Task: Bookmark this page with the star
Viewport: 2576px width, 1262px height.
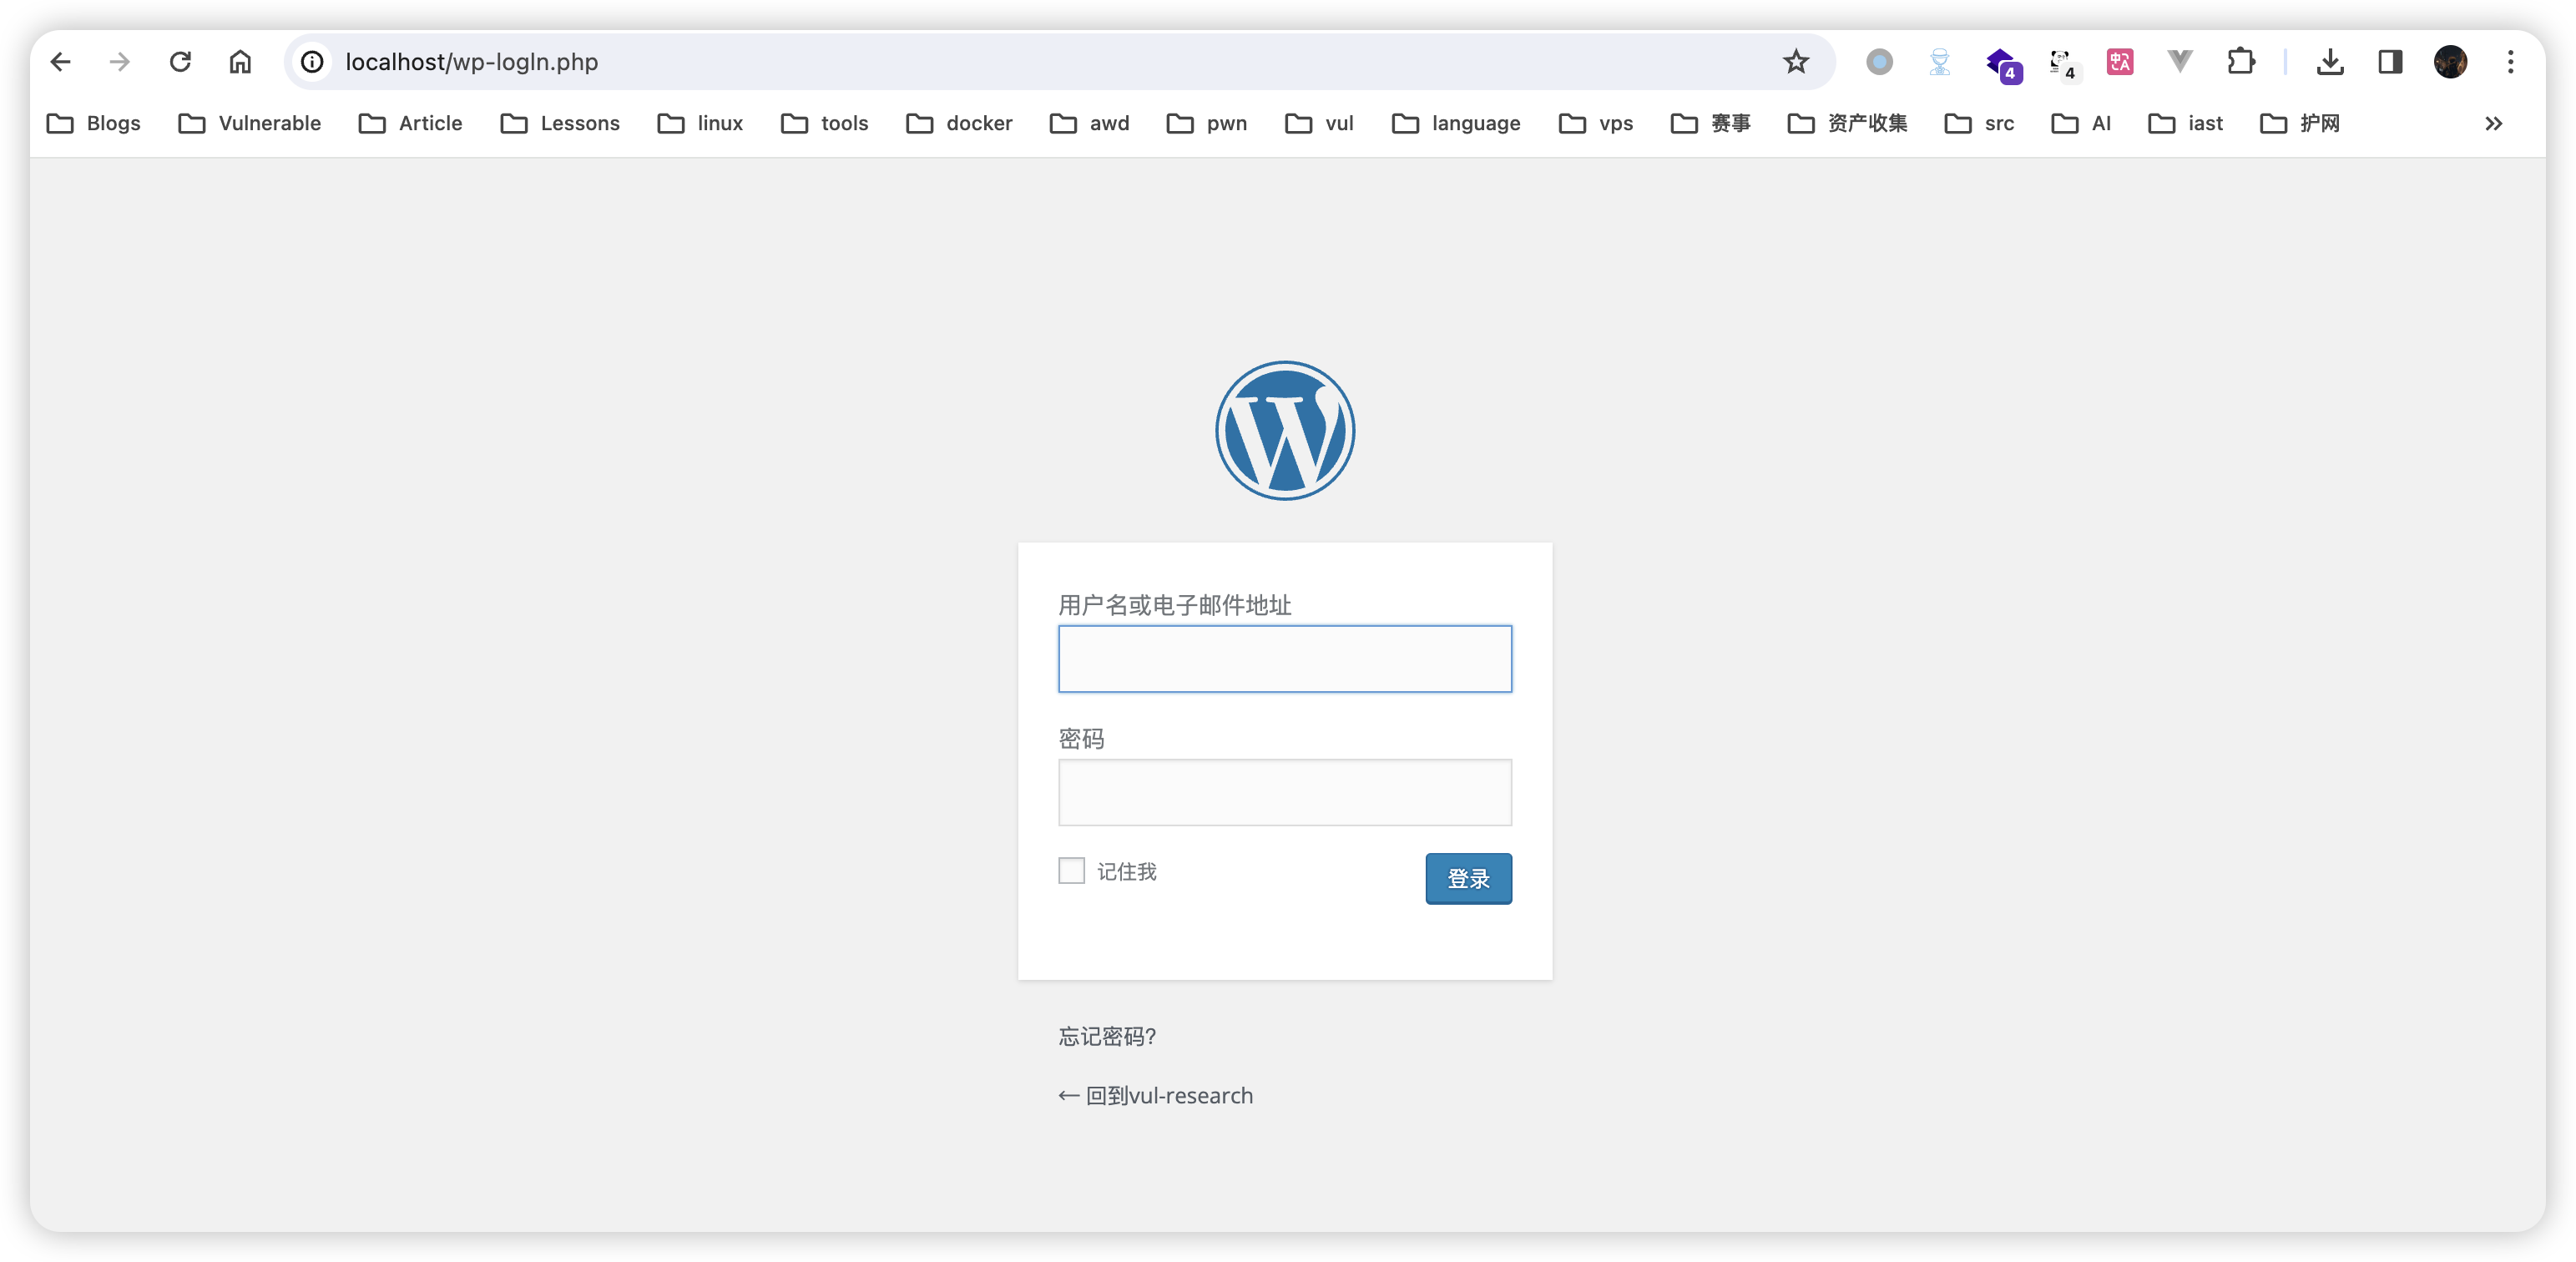Action: (1796, 62)
